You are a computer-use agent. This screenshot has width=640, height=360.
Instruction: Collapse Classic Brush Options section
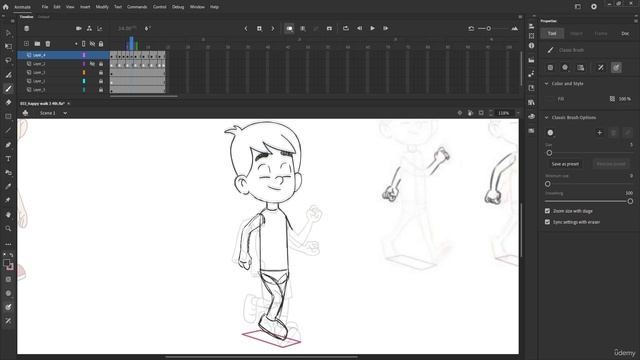click(547, 118)
